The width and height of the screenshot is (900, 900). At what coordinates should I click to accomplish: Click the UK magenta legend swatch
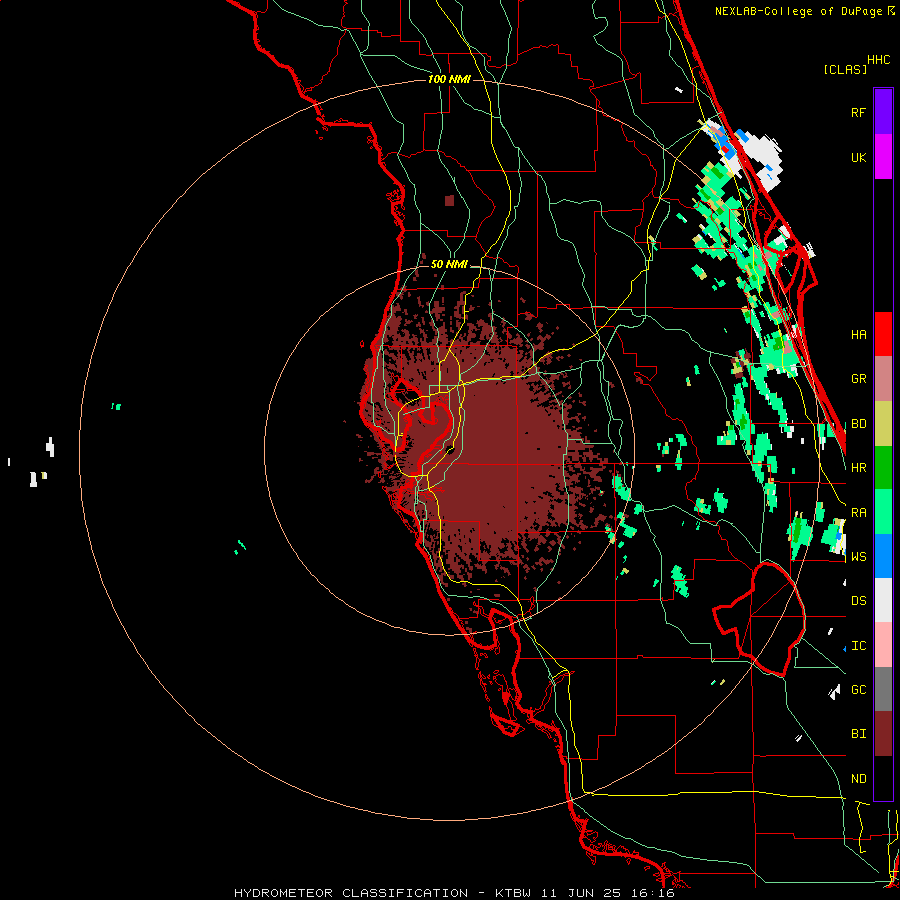883,157
